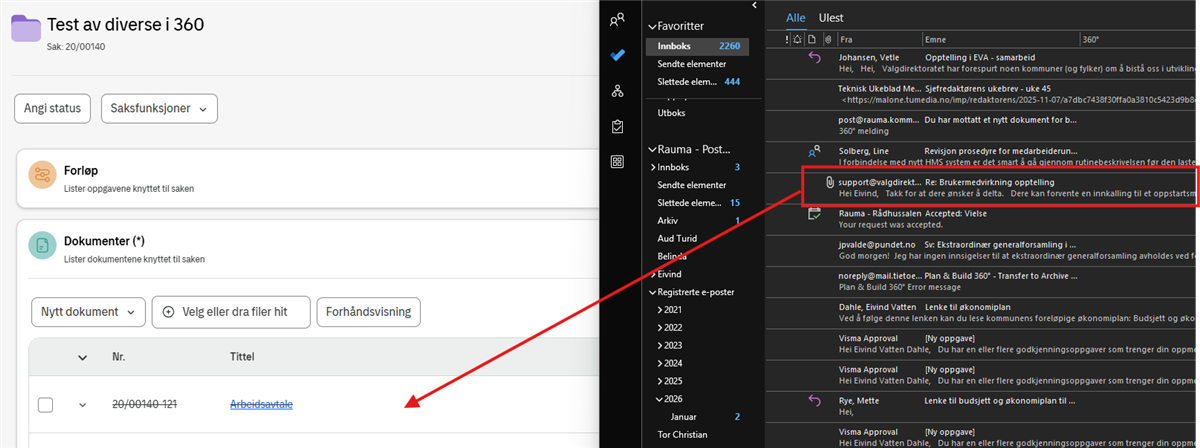Open the To Do checkmark icon
The width and height of the screenshot is (1200, 448).
(618, 55)
